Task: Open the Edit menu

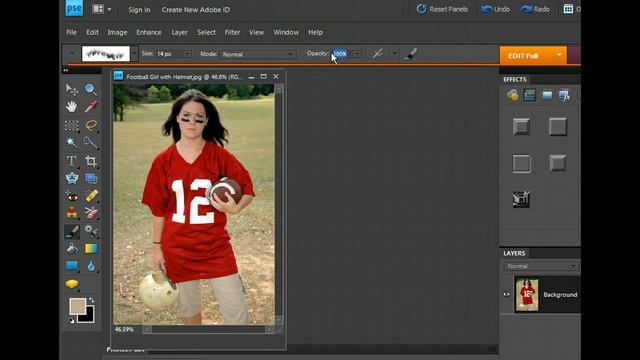Action: click(92, 32)
